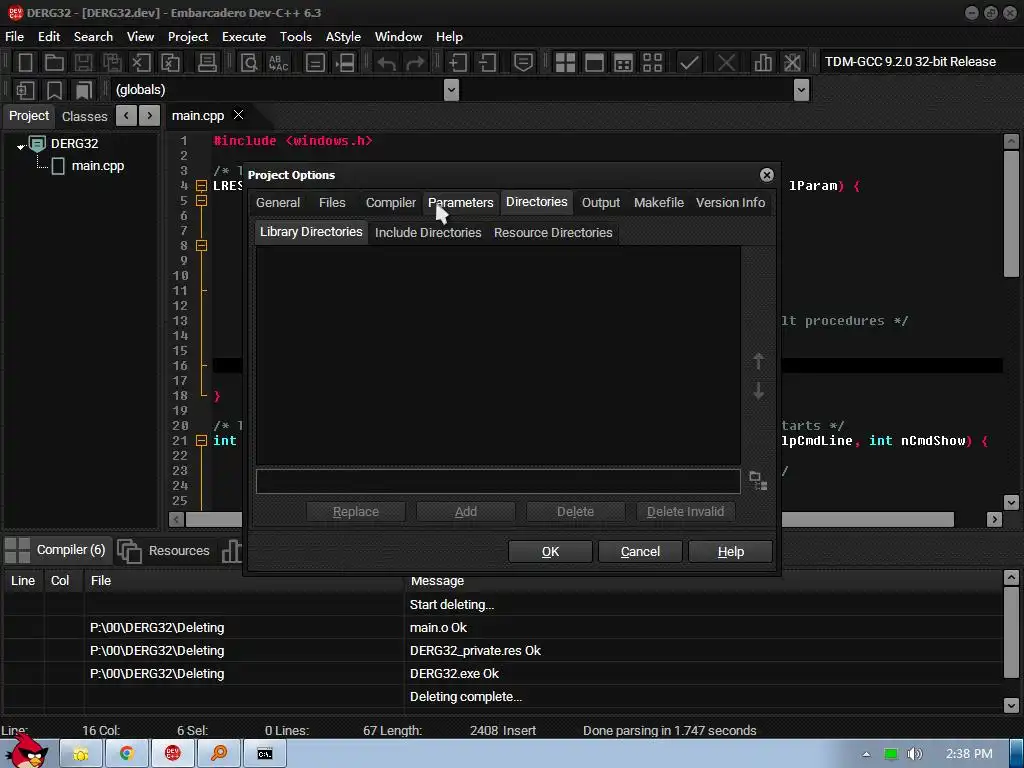Click the editor vertical scrollbar thumb
Viewport: 1024px width, 768px height.
[x=1011, y=214]
